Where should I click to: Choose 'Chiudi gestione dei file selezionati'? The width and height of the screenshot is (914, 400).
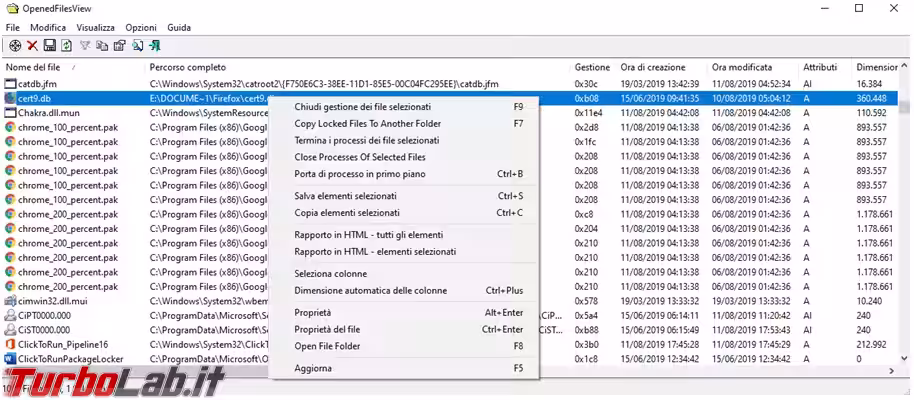pos(362,106)
